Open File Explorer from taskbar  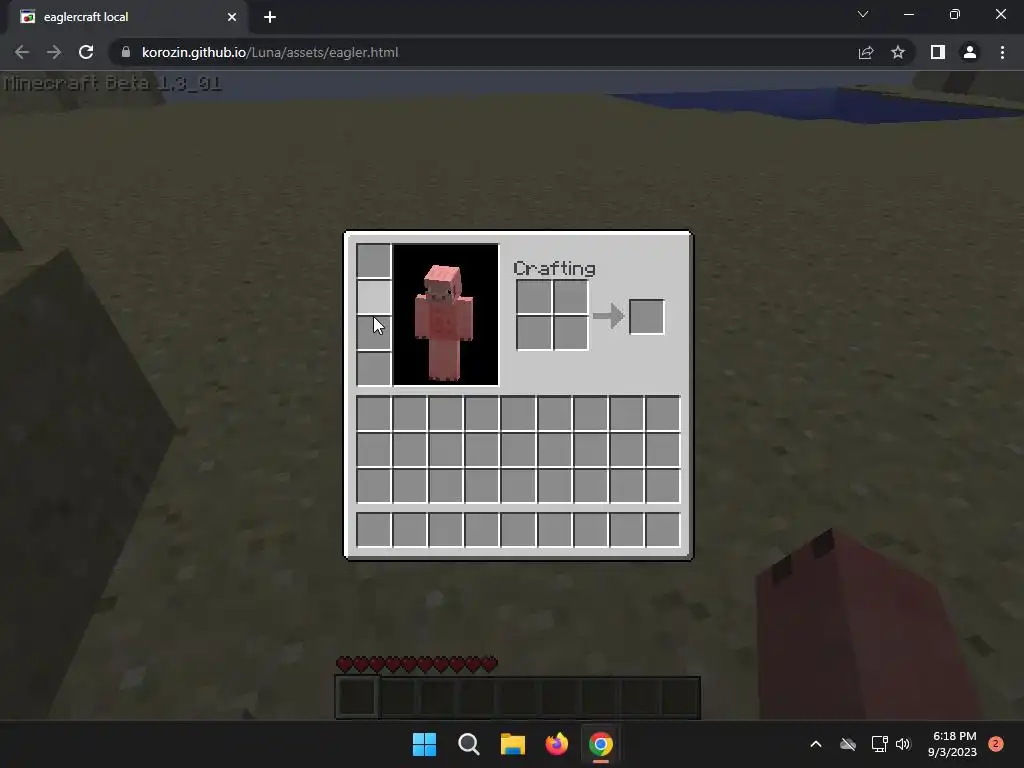(513, 744)
